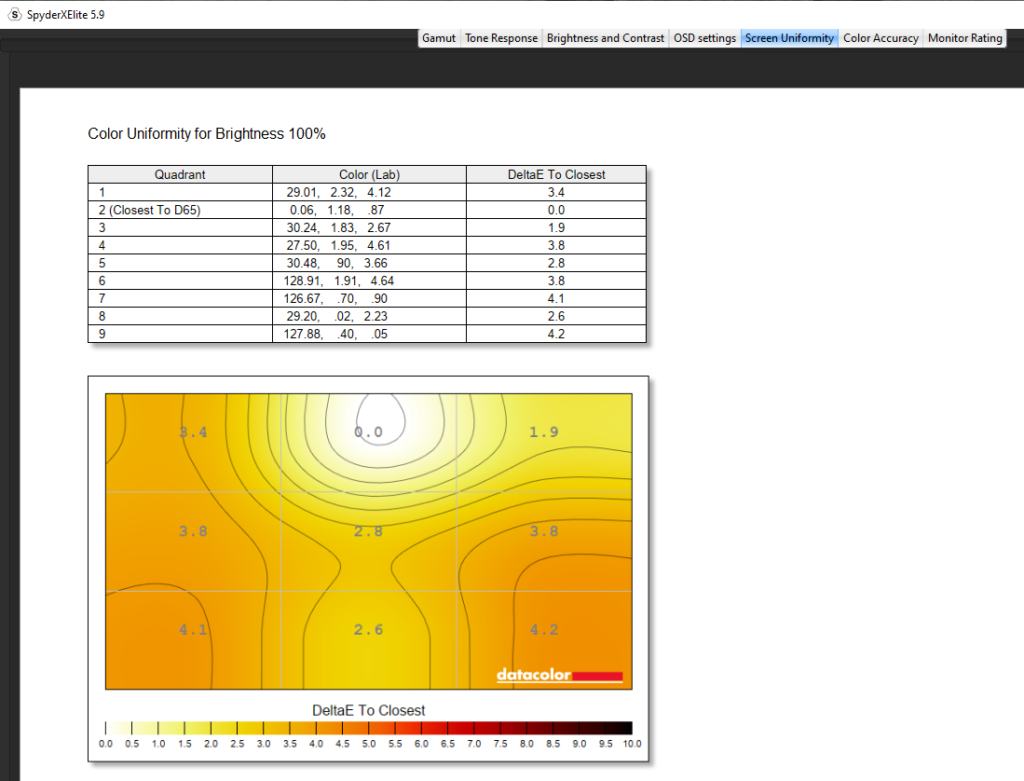
Task: Click the datacolor logo on the heatmap
Action: click(559, 676)
